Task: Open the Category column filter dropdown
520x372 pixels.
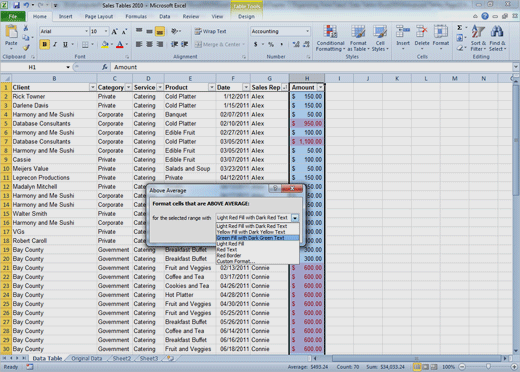Action: 128,87
